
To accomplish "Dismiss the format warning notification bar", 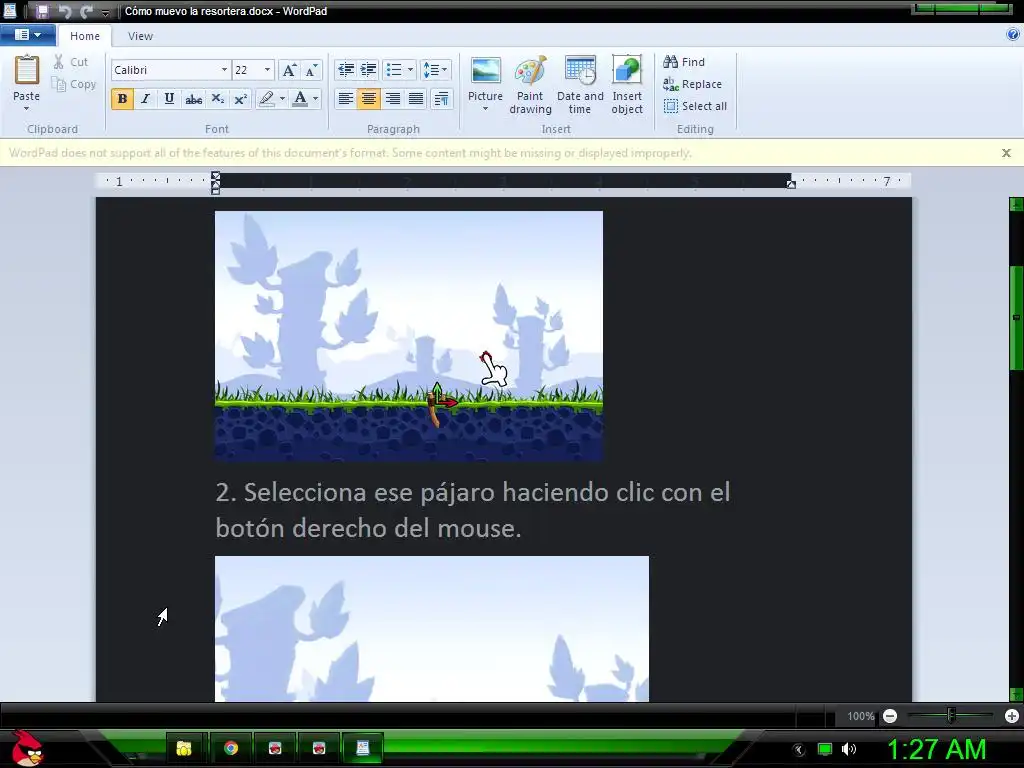I will click(1006, 153).
